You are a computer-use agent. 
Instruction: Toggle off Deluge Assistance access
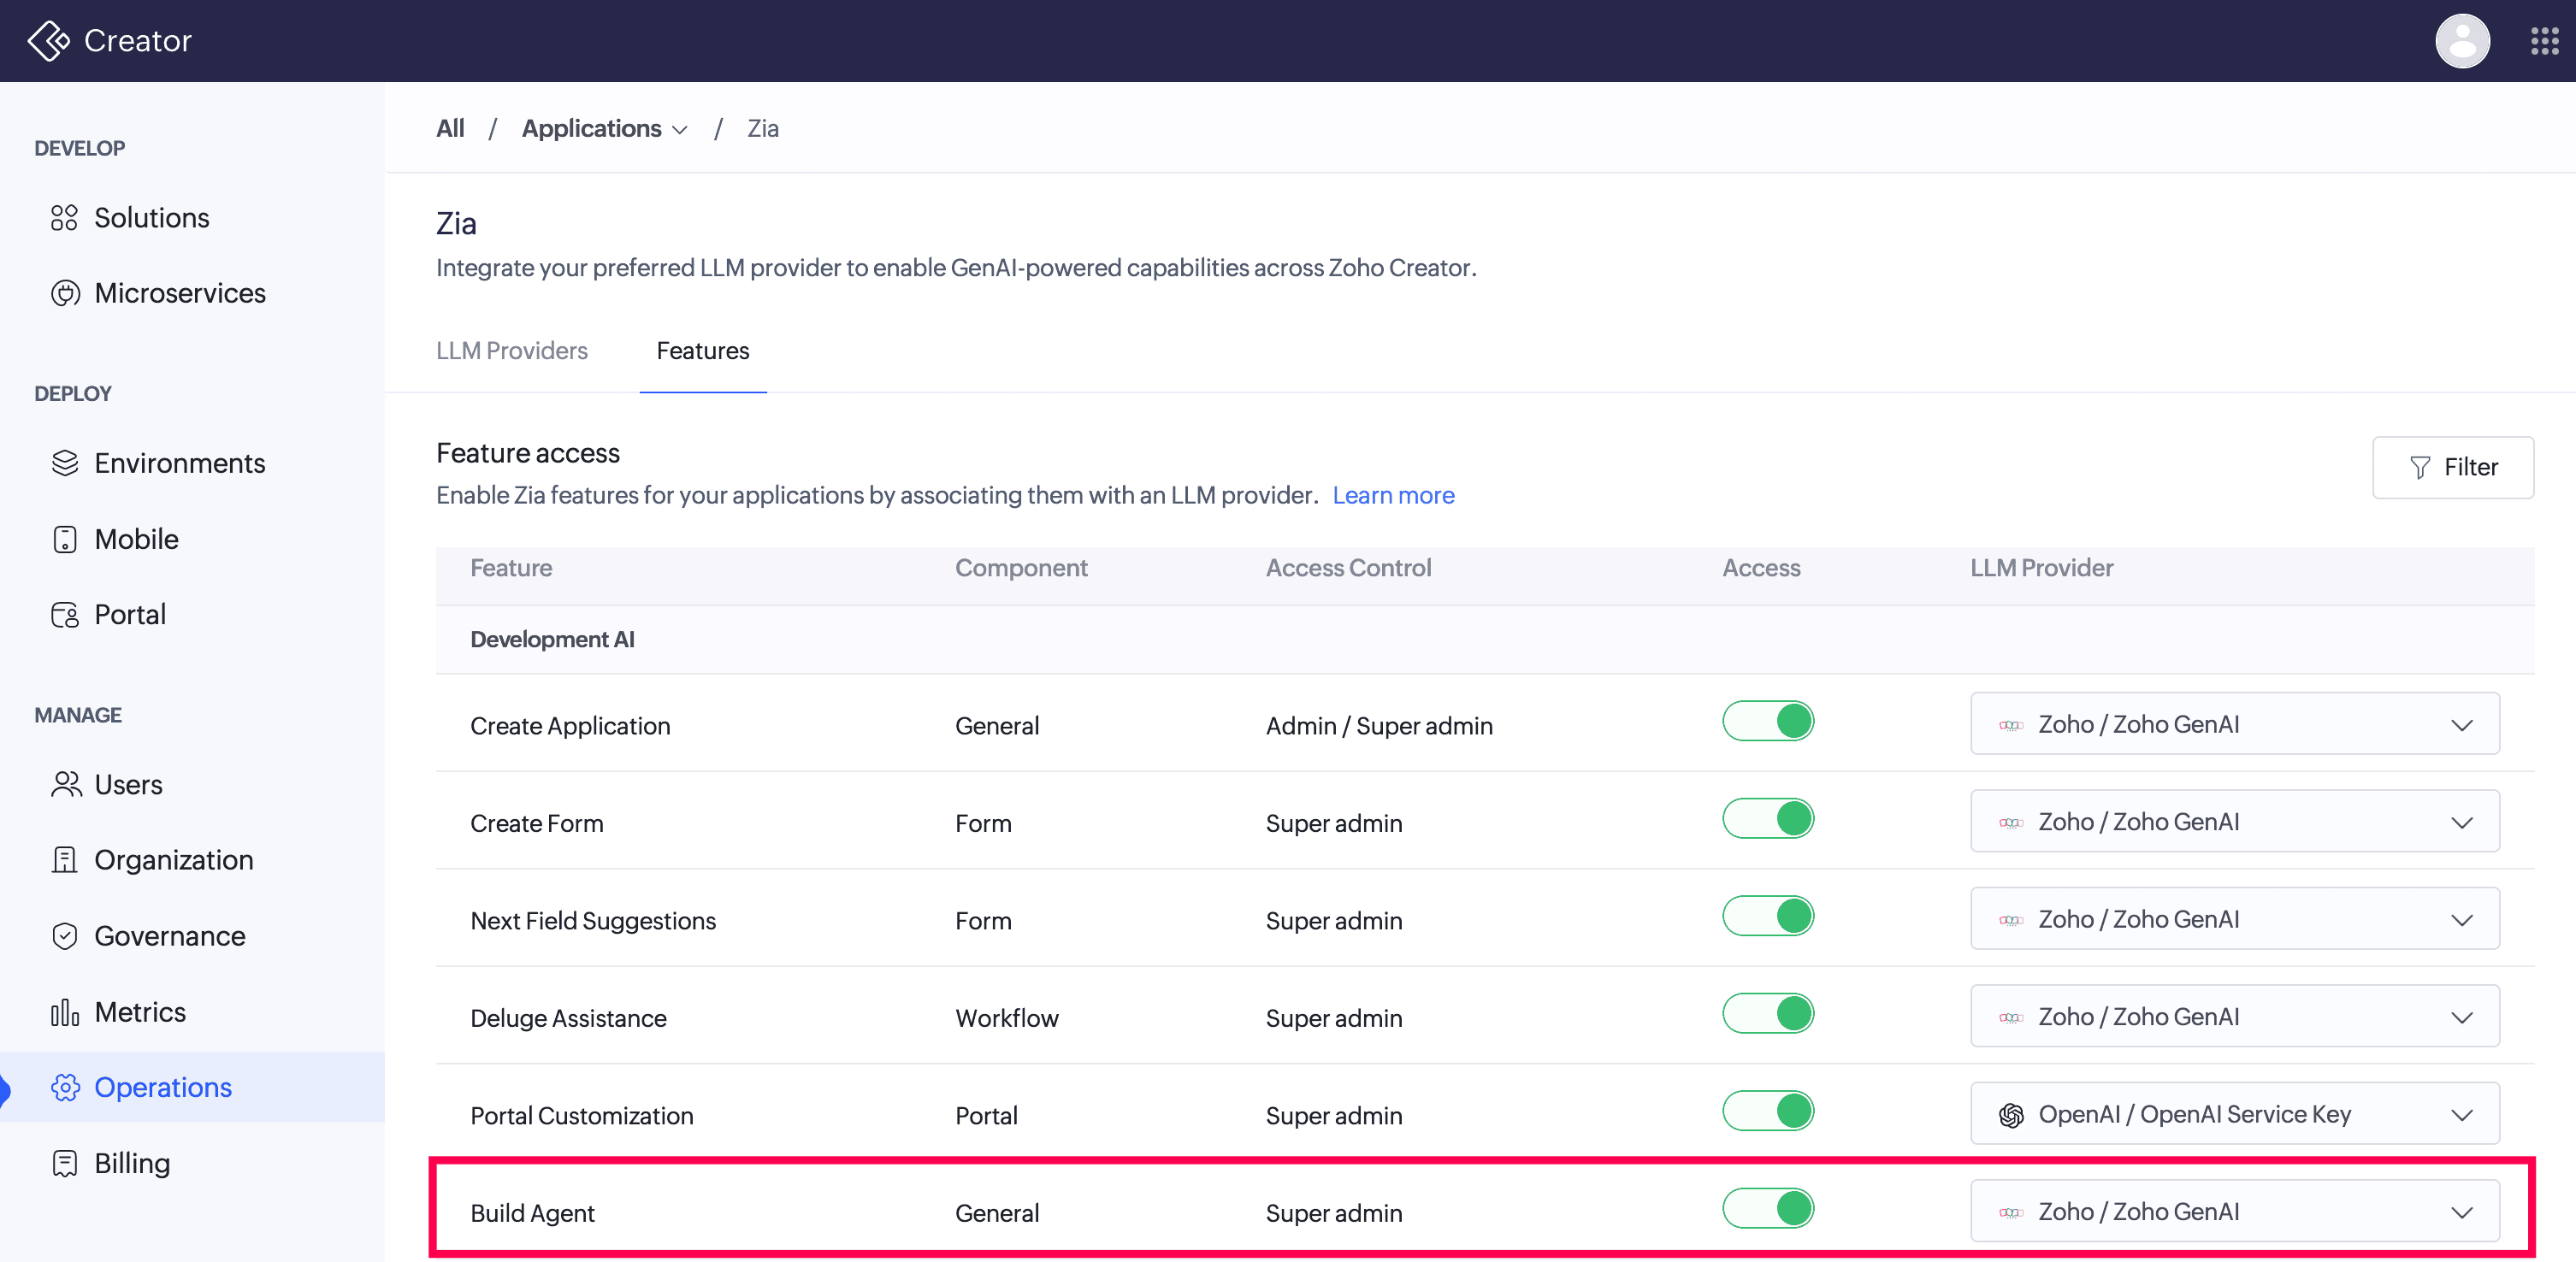click(x=1767, y=1013)
